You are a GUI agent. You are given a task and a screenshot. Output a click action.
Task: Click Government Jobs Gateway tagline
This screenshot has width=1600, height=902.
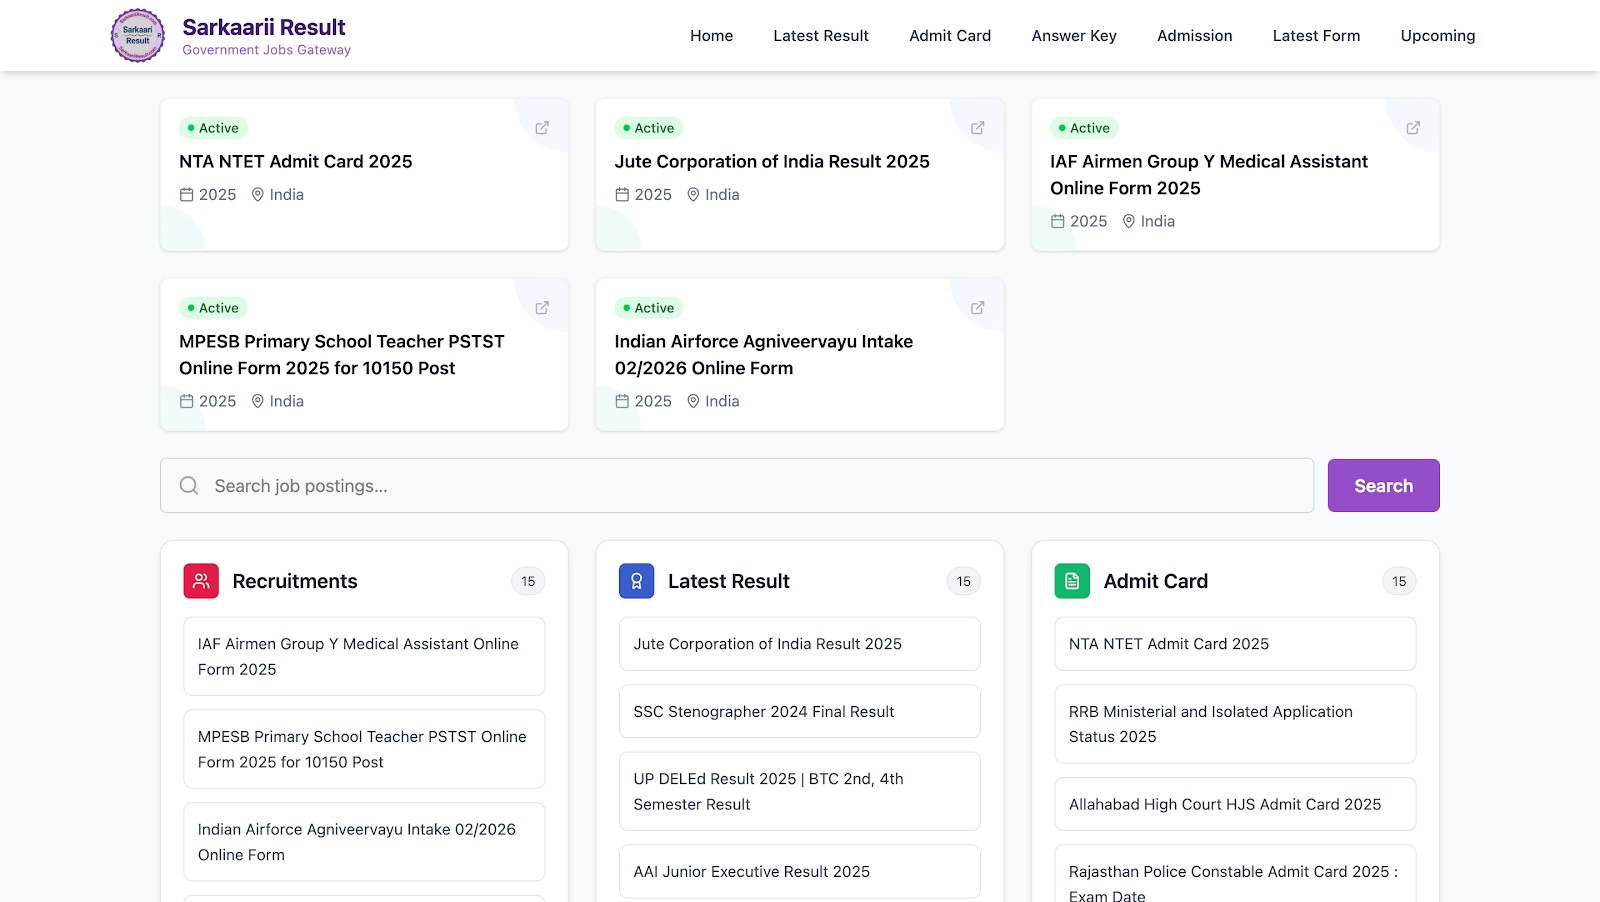(x=266, y=50)
